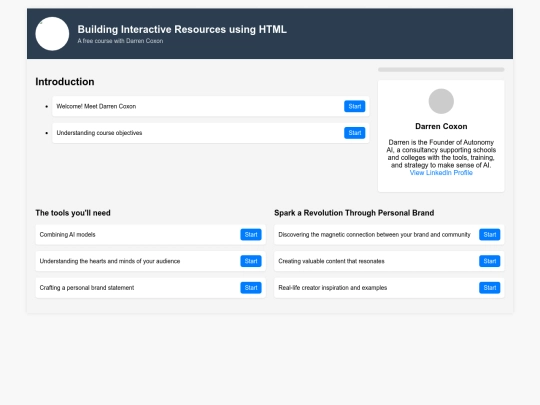The width and height of the screenshot is (540, 405).
Task: Click Darren's bio paragraph about Autonomy AI
Action: (x=441, y=154)
